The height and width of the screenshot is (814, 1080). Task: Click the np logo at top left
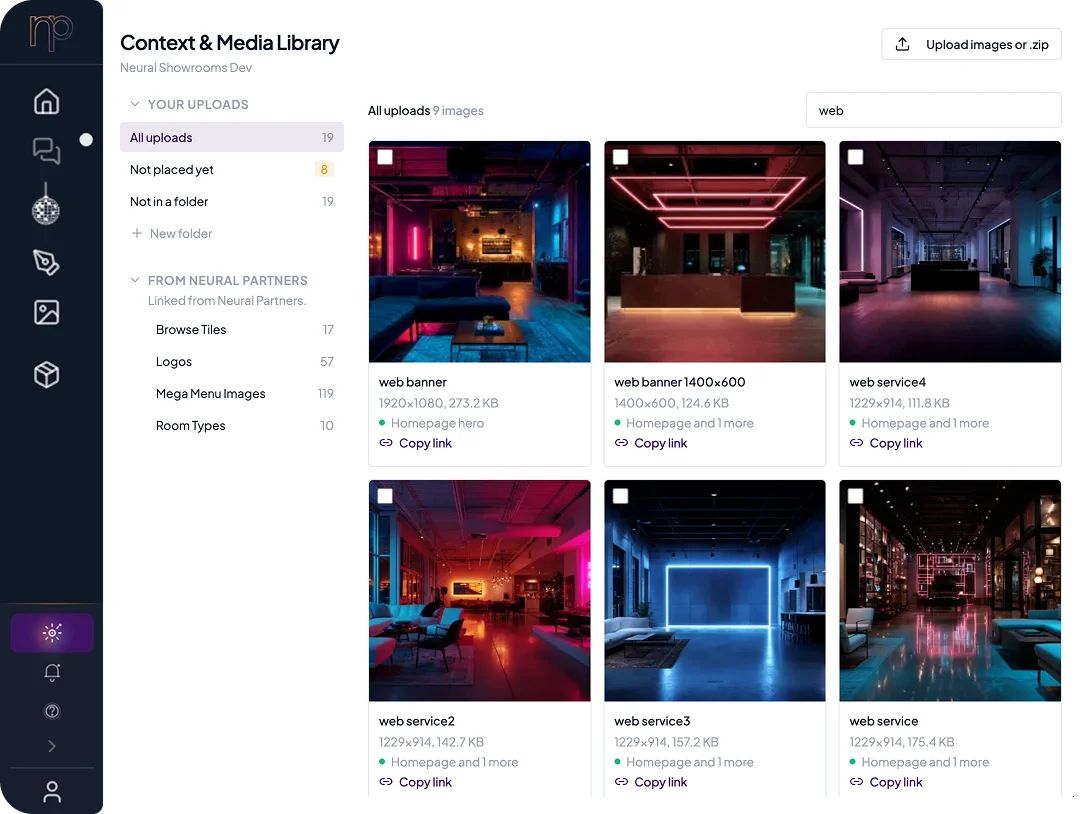click(51, 32)
